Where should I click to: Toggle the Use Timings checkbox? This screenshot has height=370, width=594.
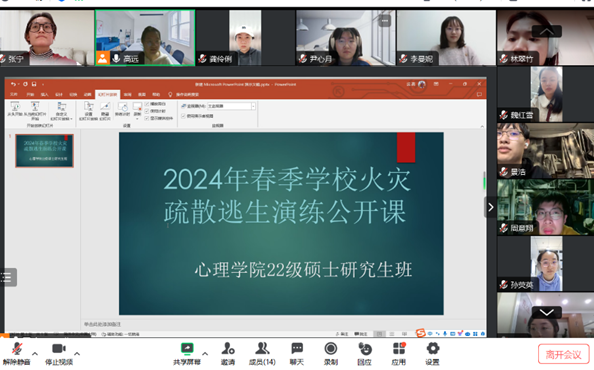(x=147, y=111)
